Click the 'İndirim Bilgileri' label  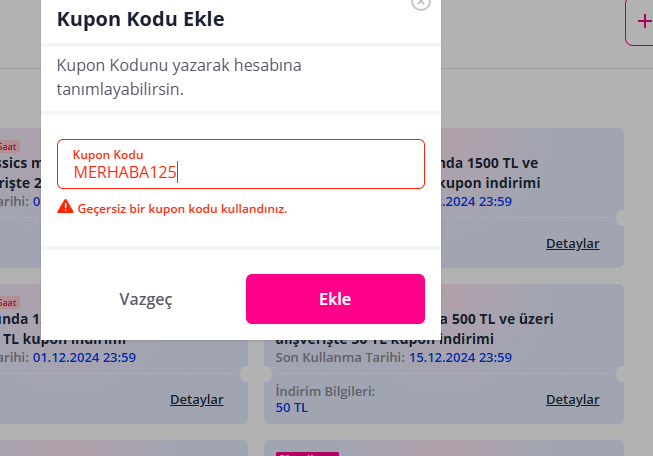click(x=325, y=391)
